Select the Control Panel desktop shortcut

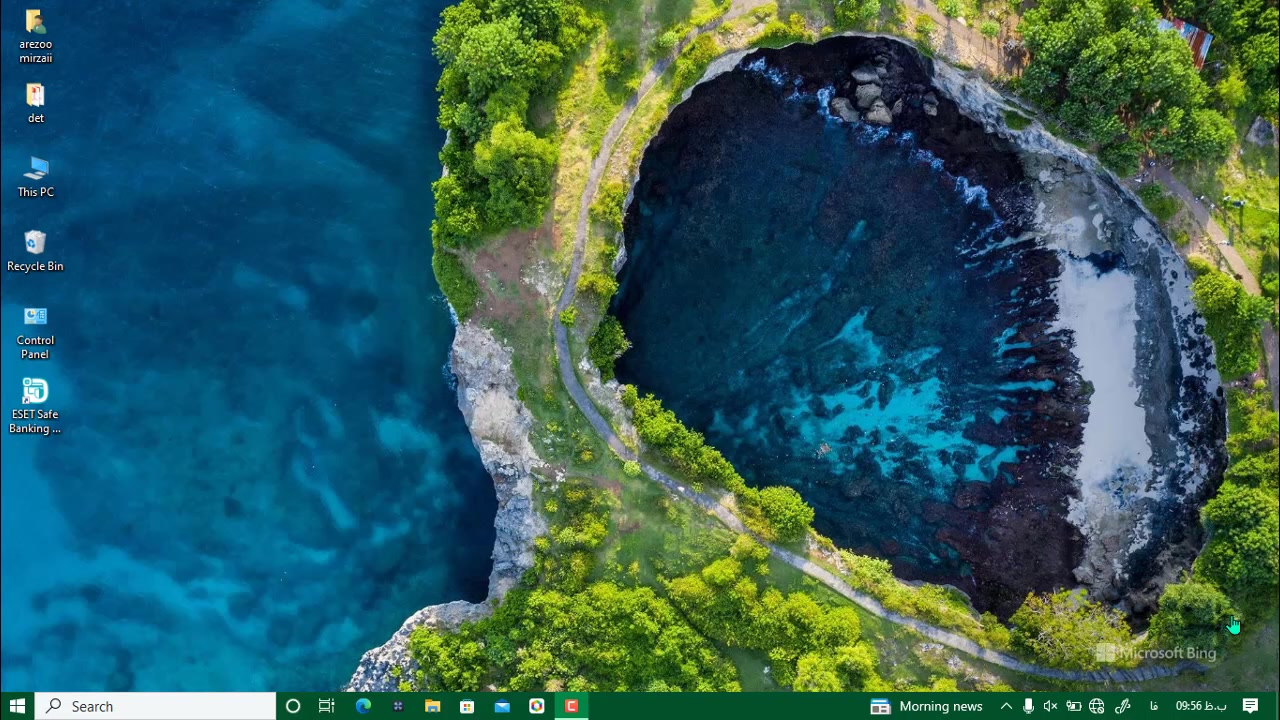pos(35,332)
